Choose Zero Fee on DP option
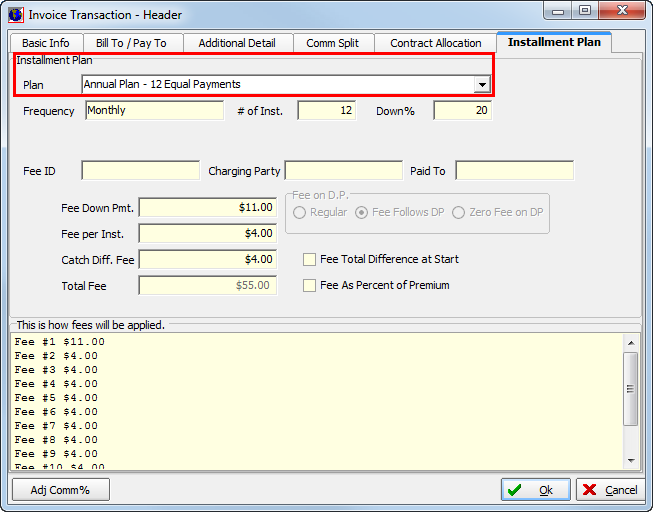 459,212
